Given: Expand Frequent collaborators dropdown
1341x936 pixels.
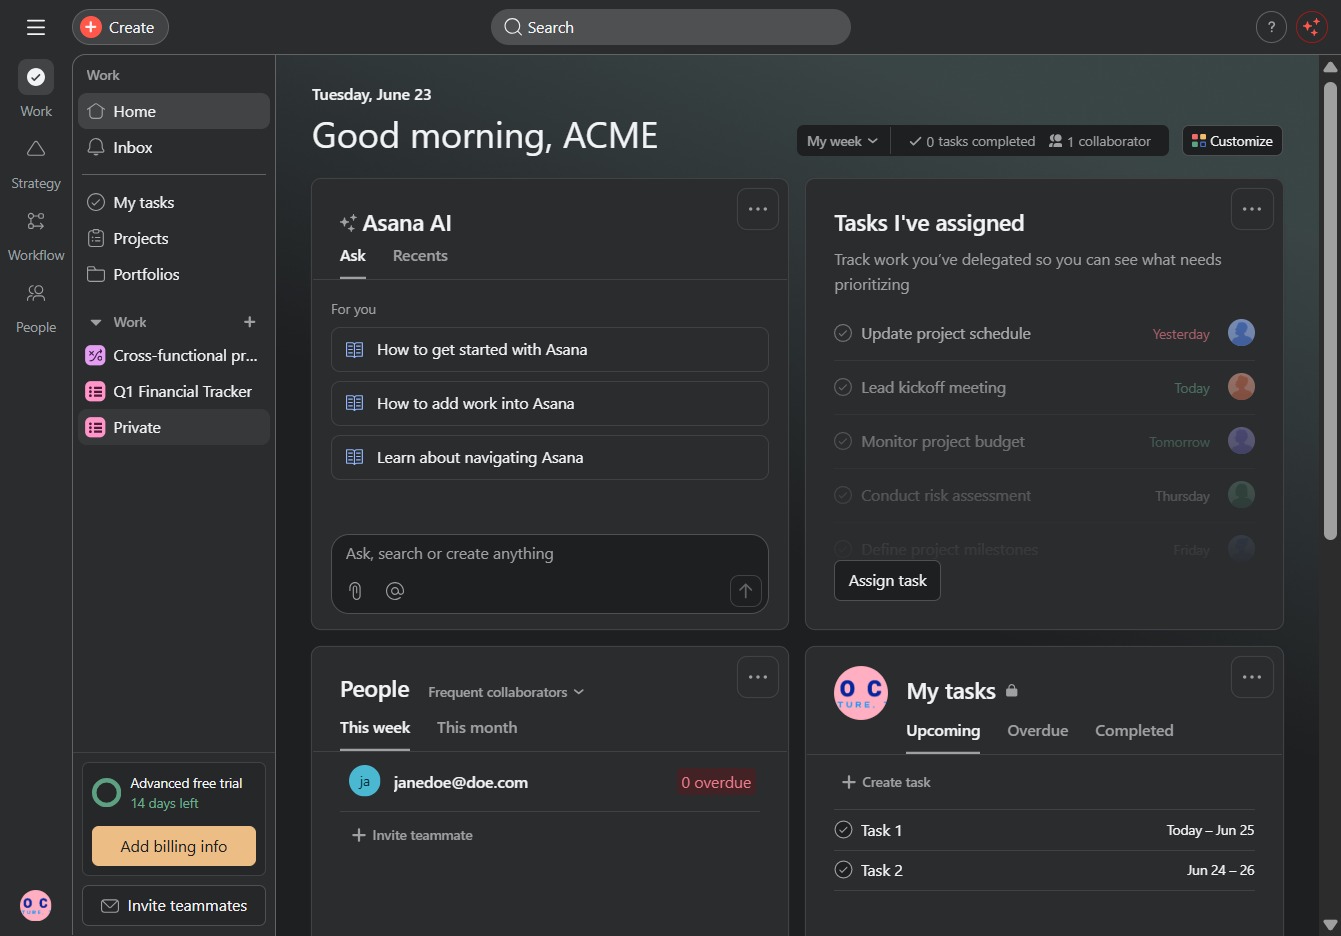Looking at the screenshot, I should [x=506, y=692].
